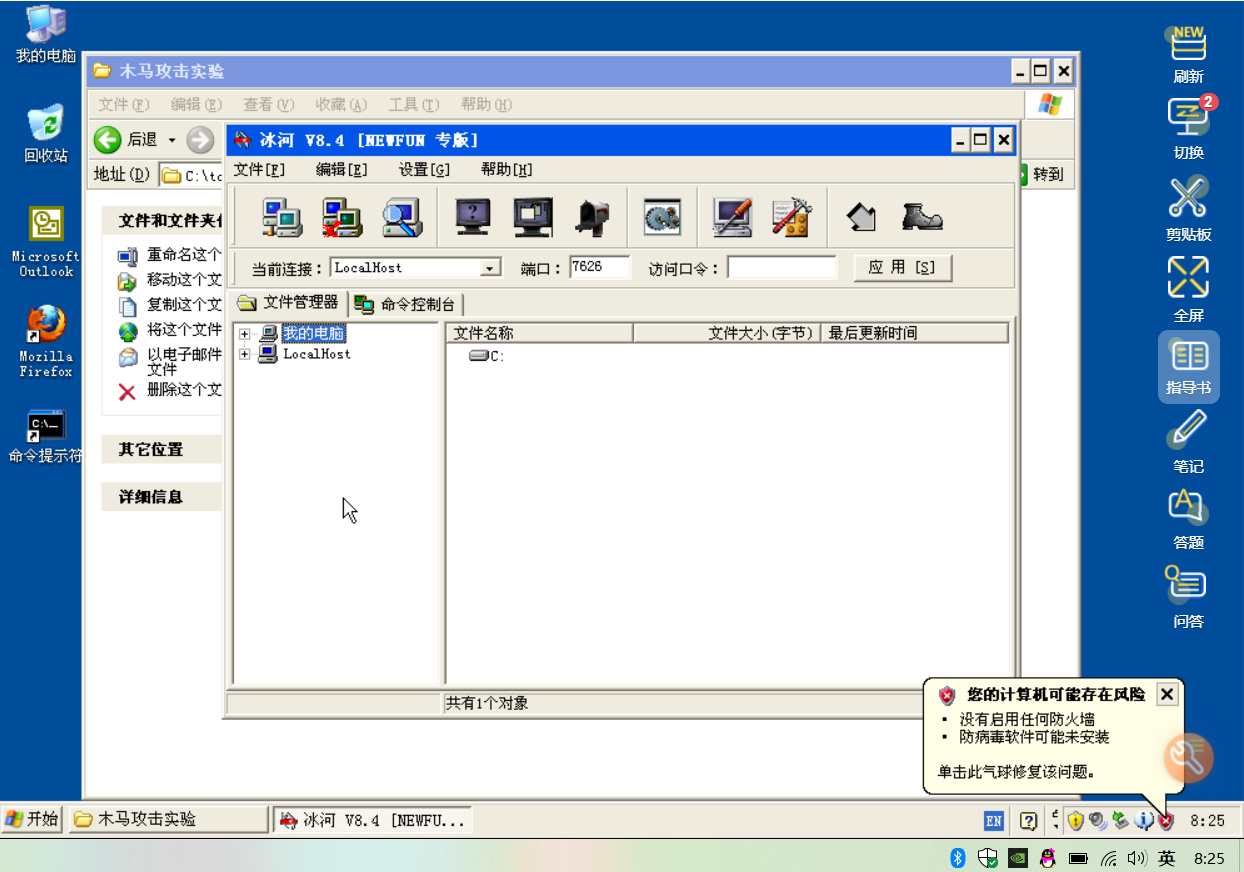This screenshot has width=1244, height=872.
Task: Close the security risk balloon notification
Action: 1167,694
